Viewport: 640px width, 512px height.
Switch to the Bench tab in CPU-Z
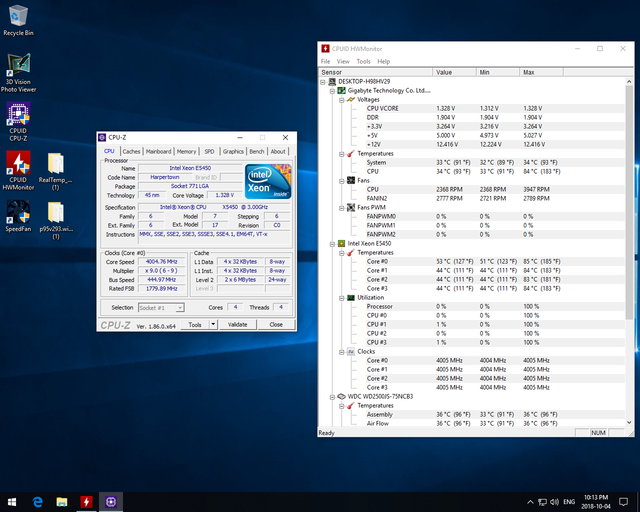click(x=256, y=151)
